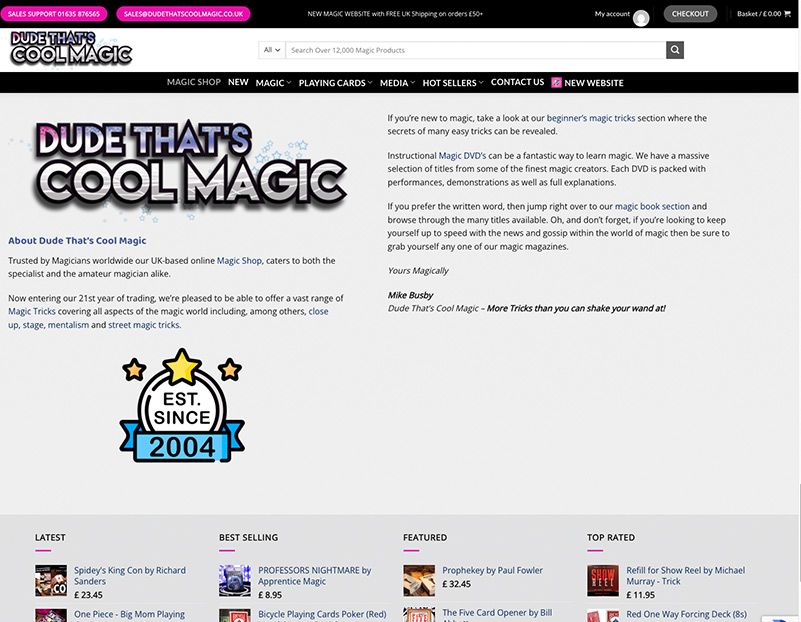This screenshot has height=622, width=801.
Task: Click the page vertical scrollbar
Action: point(799,533)
